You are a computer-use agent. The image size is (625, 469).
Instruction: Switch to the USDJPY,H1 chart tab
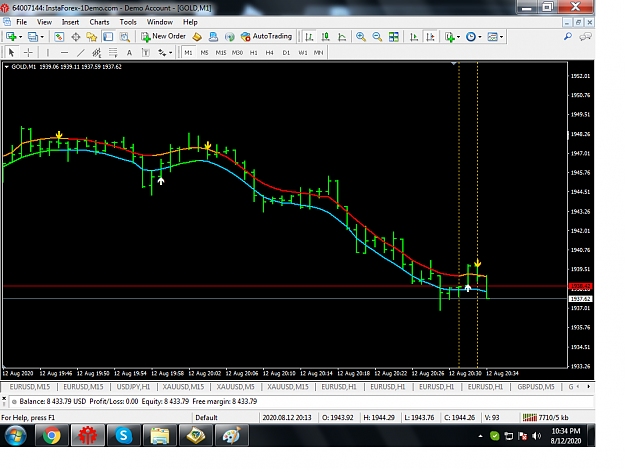pos(133,387)
